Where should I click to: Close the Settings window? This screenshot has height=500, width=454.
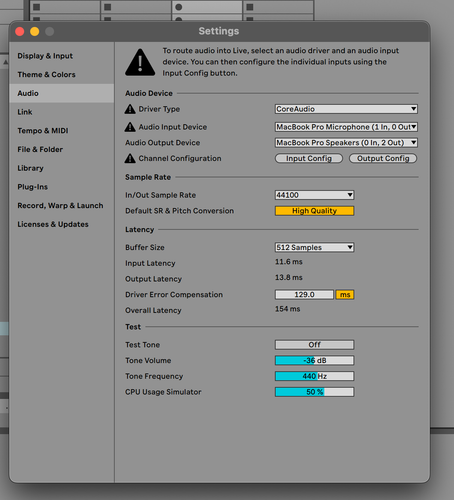point(20,31)
